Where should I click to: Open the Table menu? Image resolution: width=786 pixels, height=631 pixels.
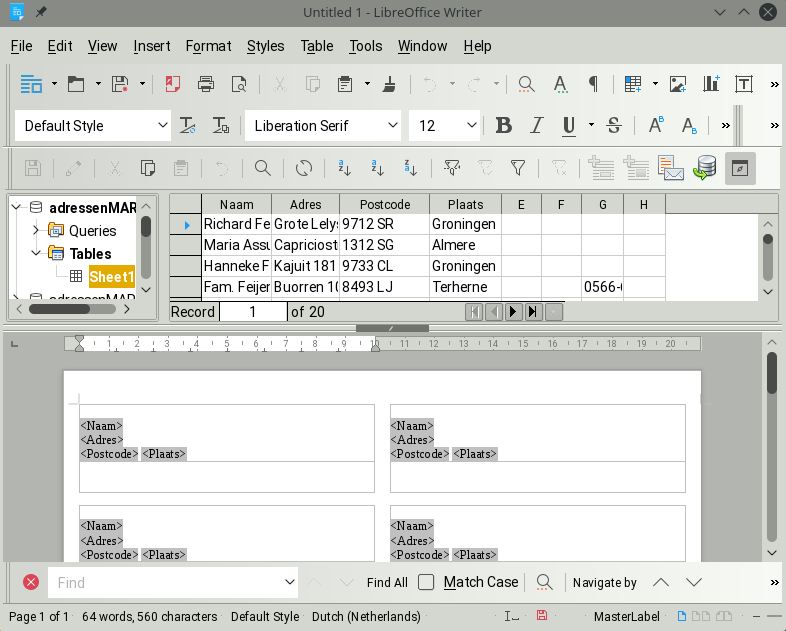pyautogui.click(x=317, y=46)
